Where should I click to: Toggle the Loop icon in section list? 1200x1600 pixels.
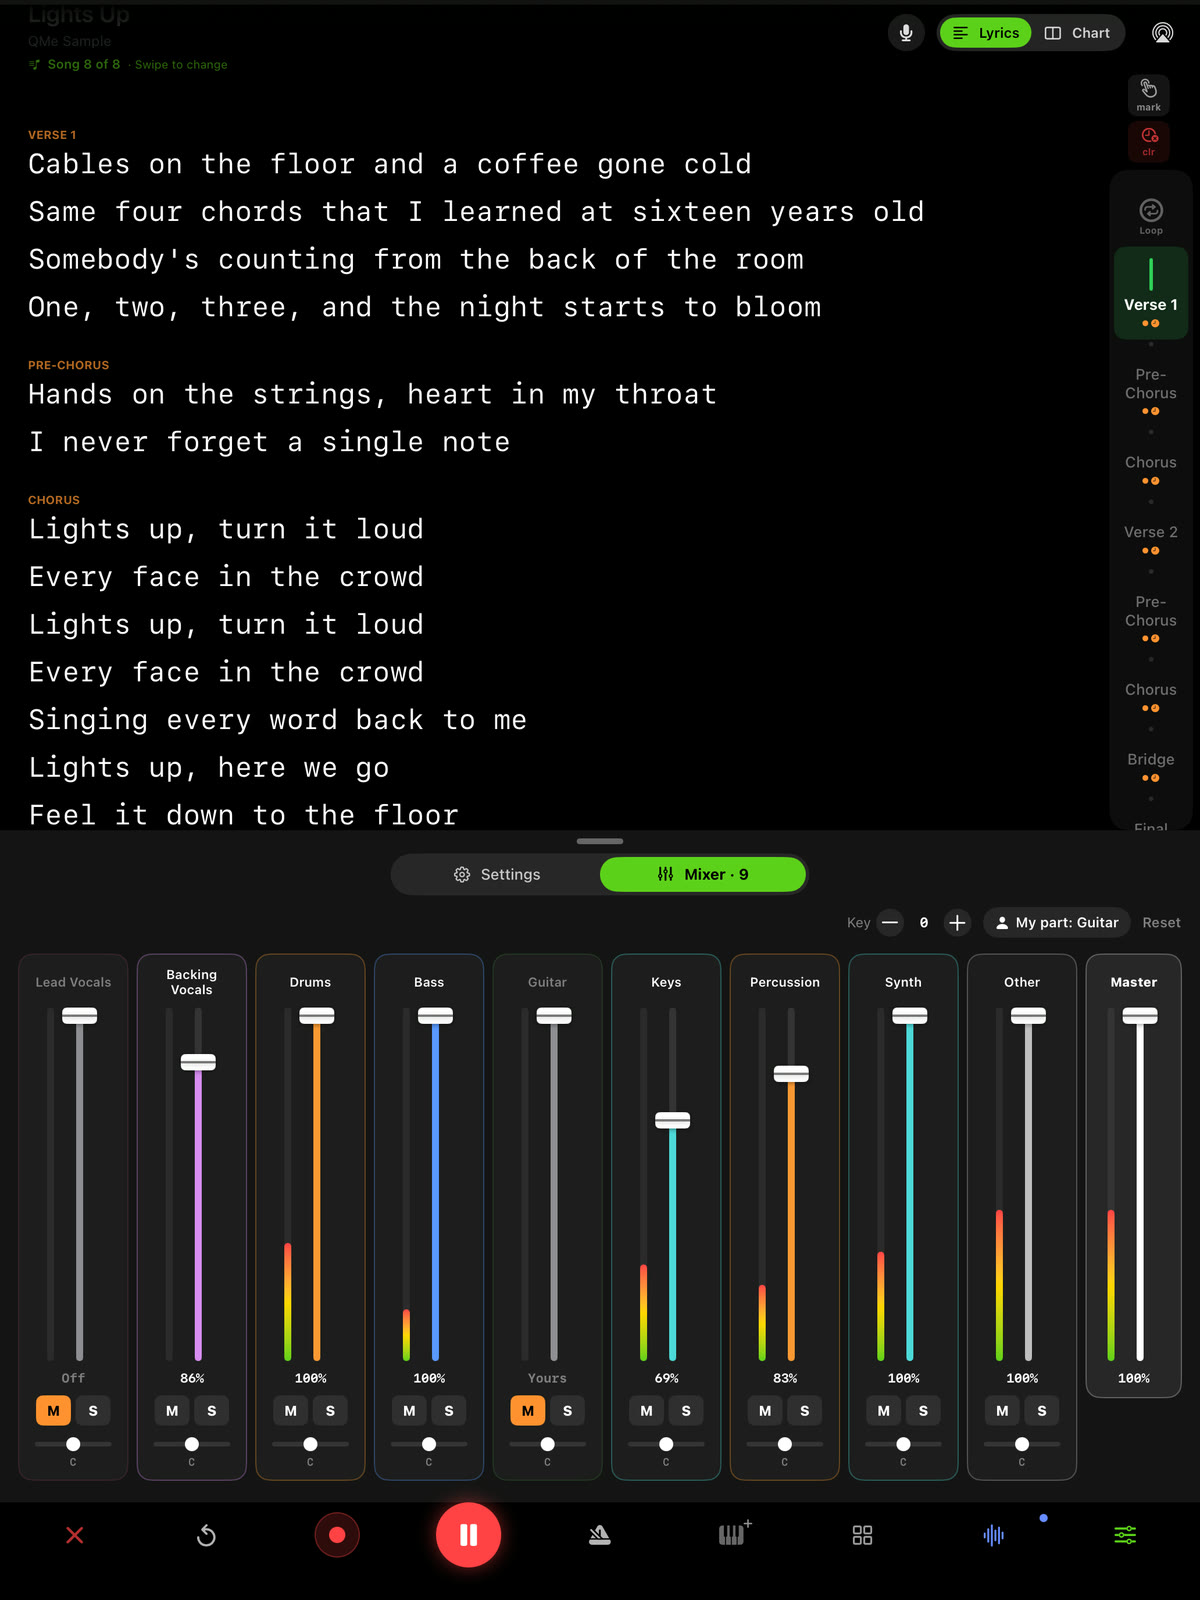pos(1151,215)
